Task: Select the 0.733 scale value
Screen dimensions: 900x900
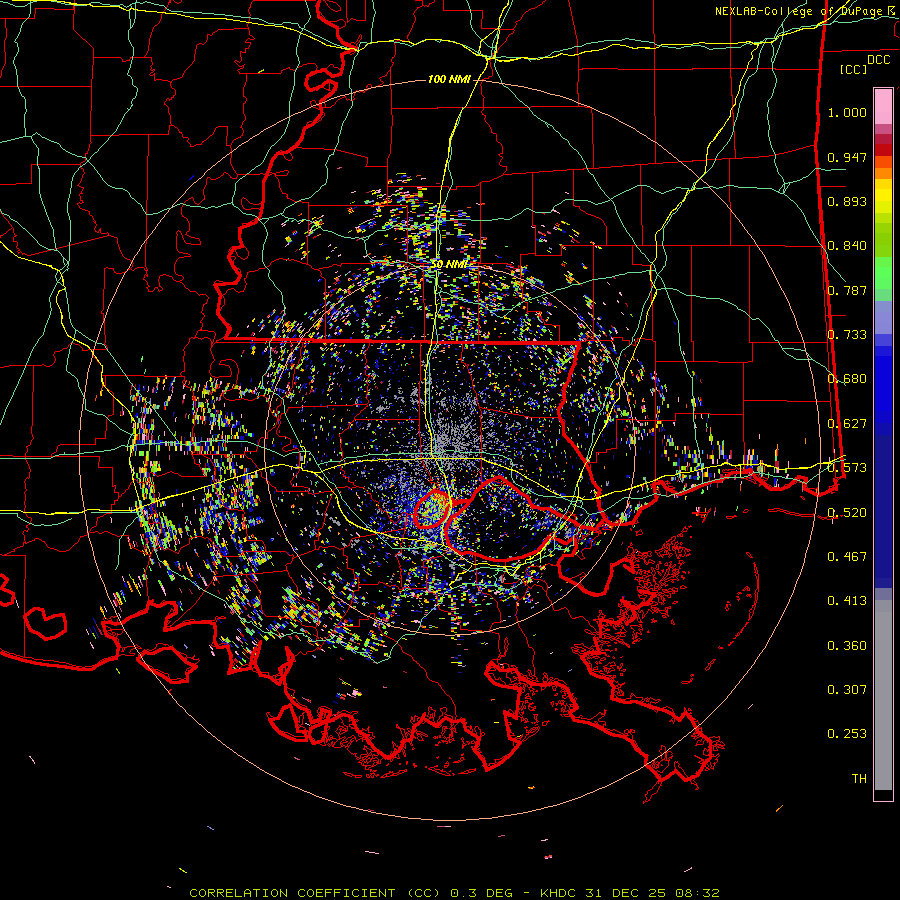Action: (x=847, y=335)
